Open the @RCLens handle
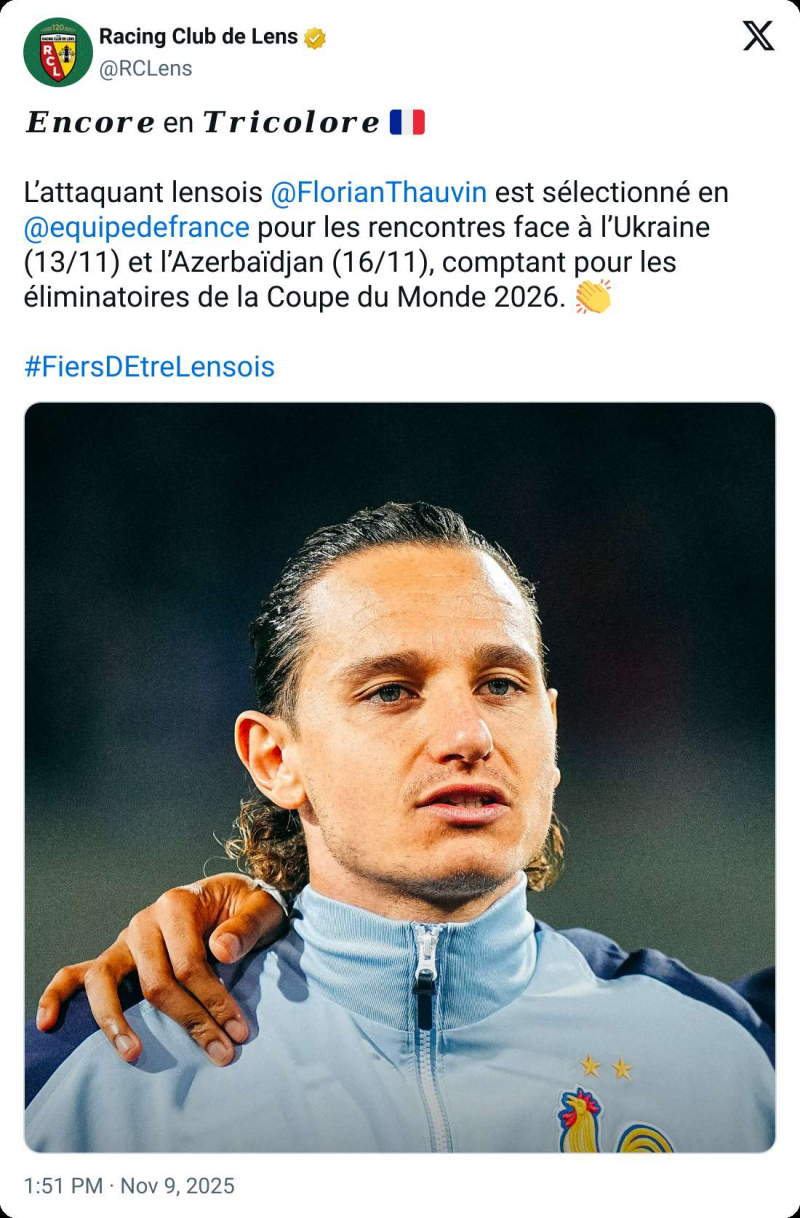Viewport: 800px width, 1218px height. [x=146, y=68]
